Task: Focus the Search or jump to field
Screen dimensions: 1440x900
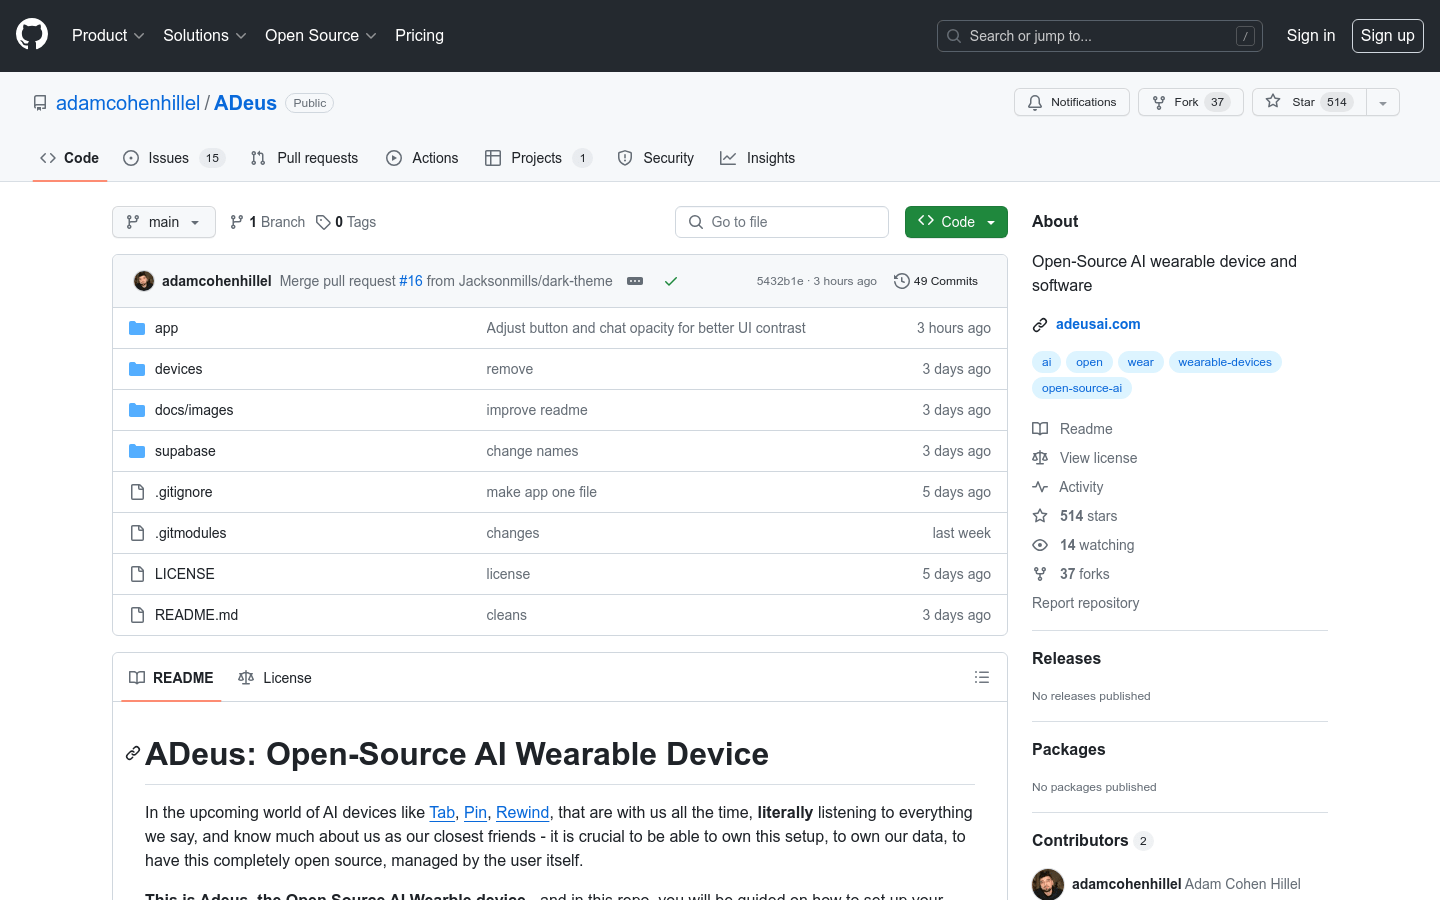Action: (1100, 36)
